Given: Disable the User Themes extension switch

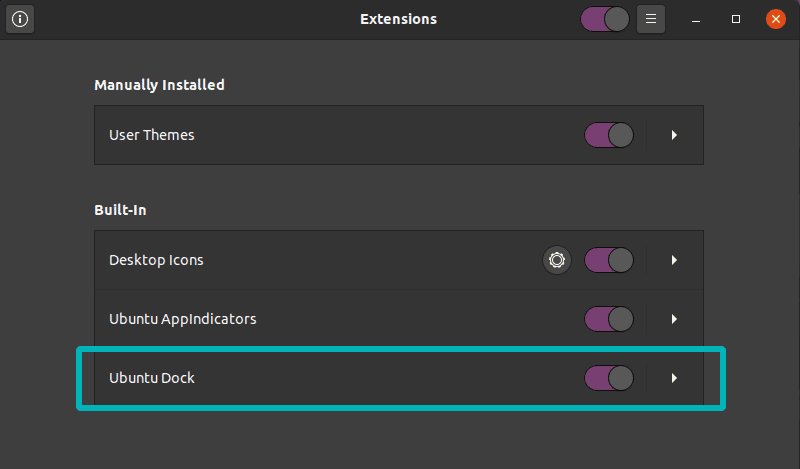Looking at the screenshot, I should (x=609, y=135).
